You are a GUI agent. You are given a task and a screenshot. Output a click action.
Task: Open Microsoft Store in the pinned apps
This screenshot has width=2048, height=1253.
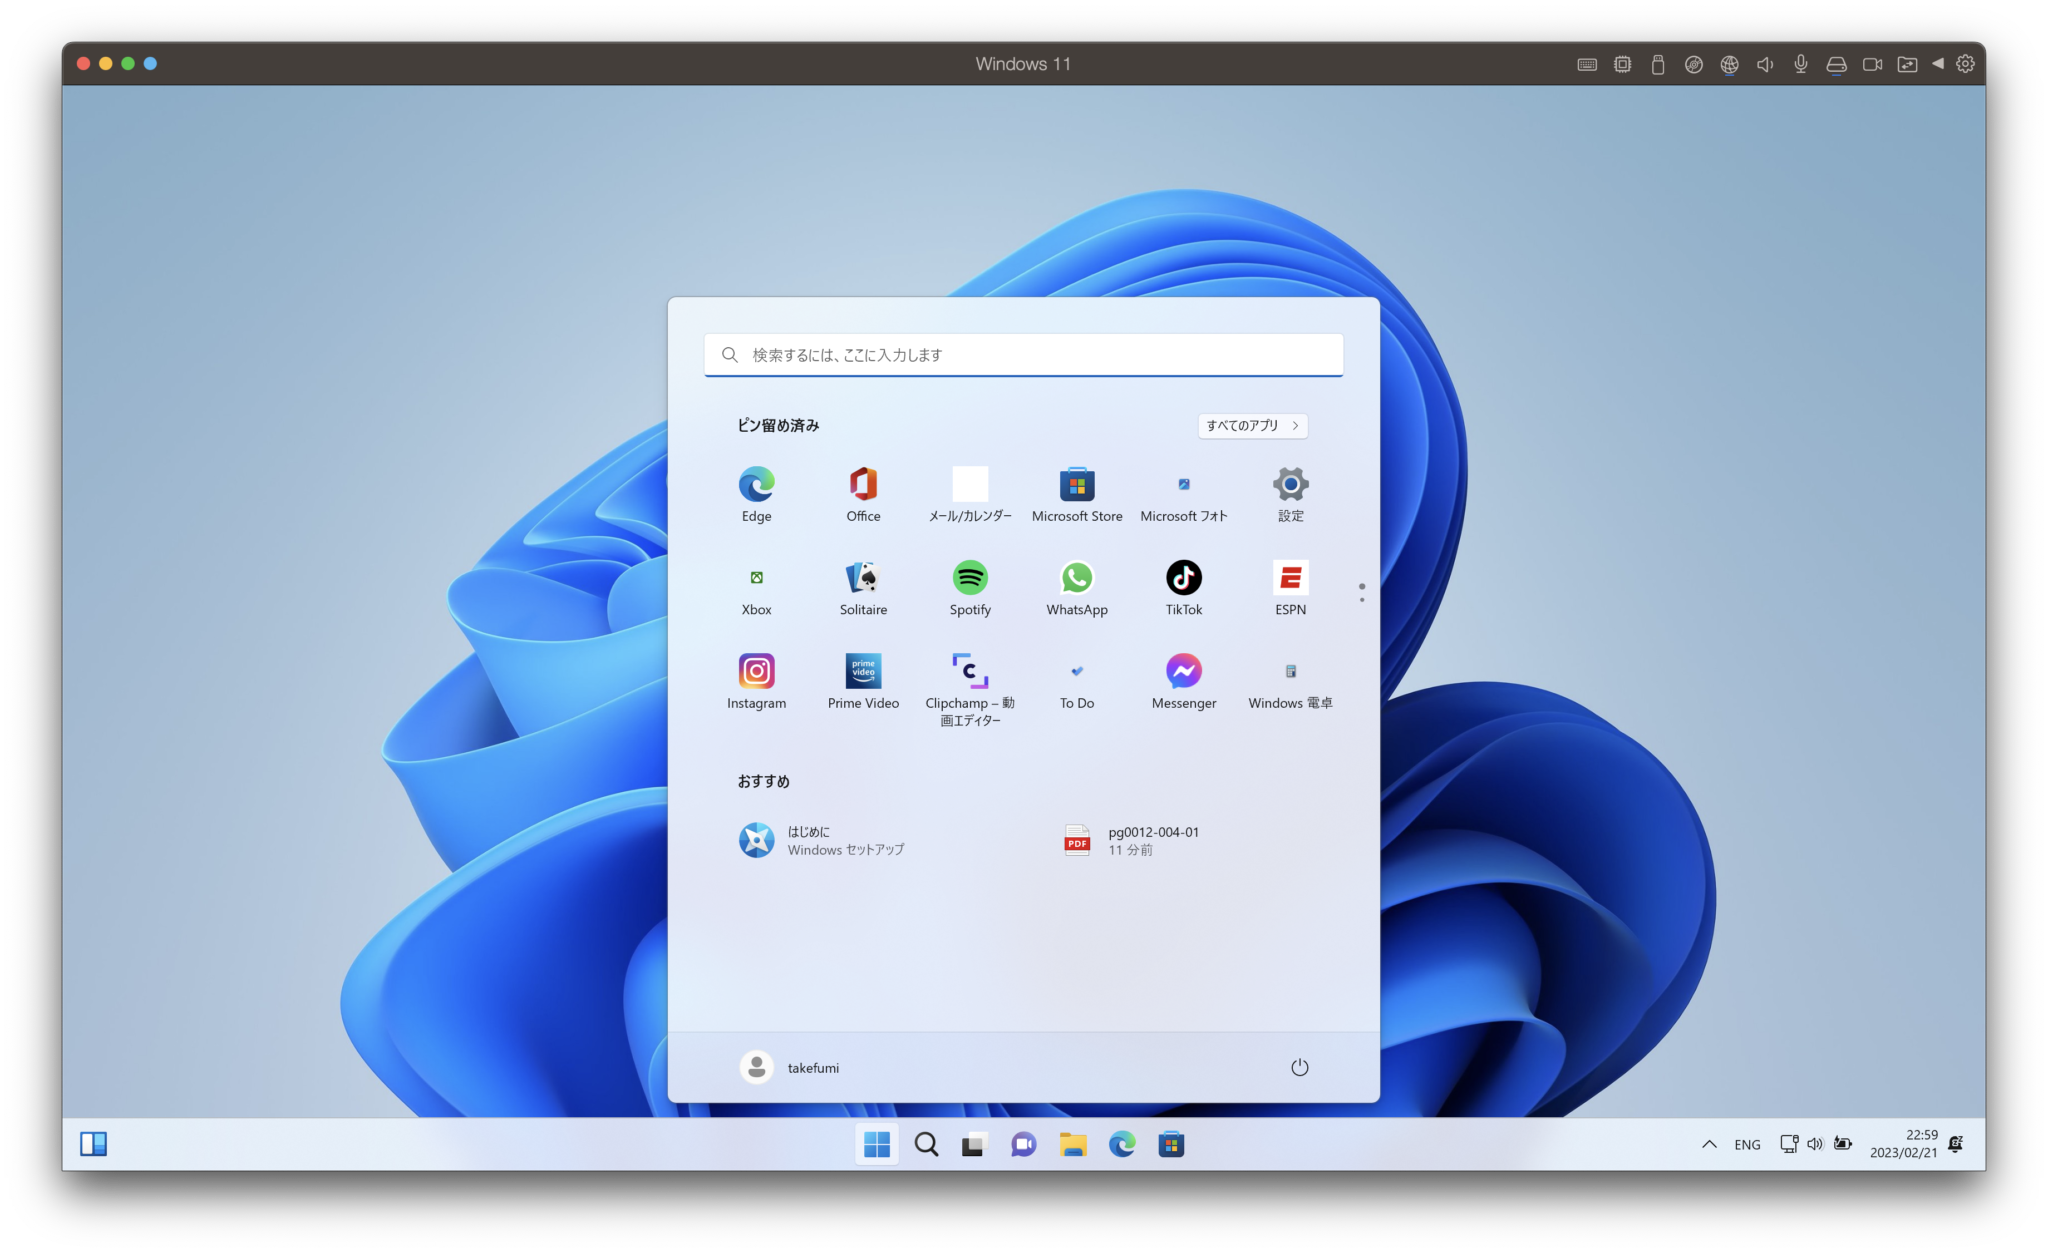(1077, 494)
